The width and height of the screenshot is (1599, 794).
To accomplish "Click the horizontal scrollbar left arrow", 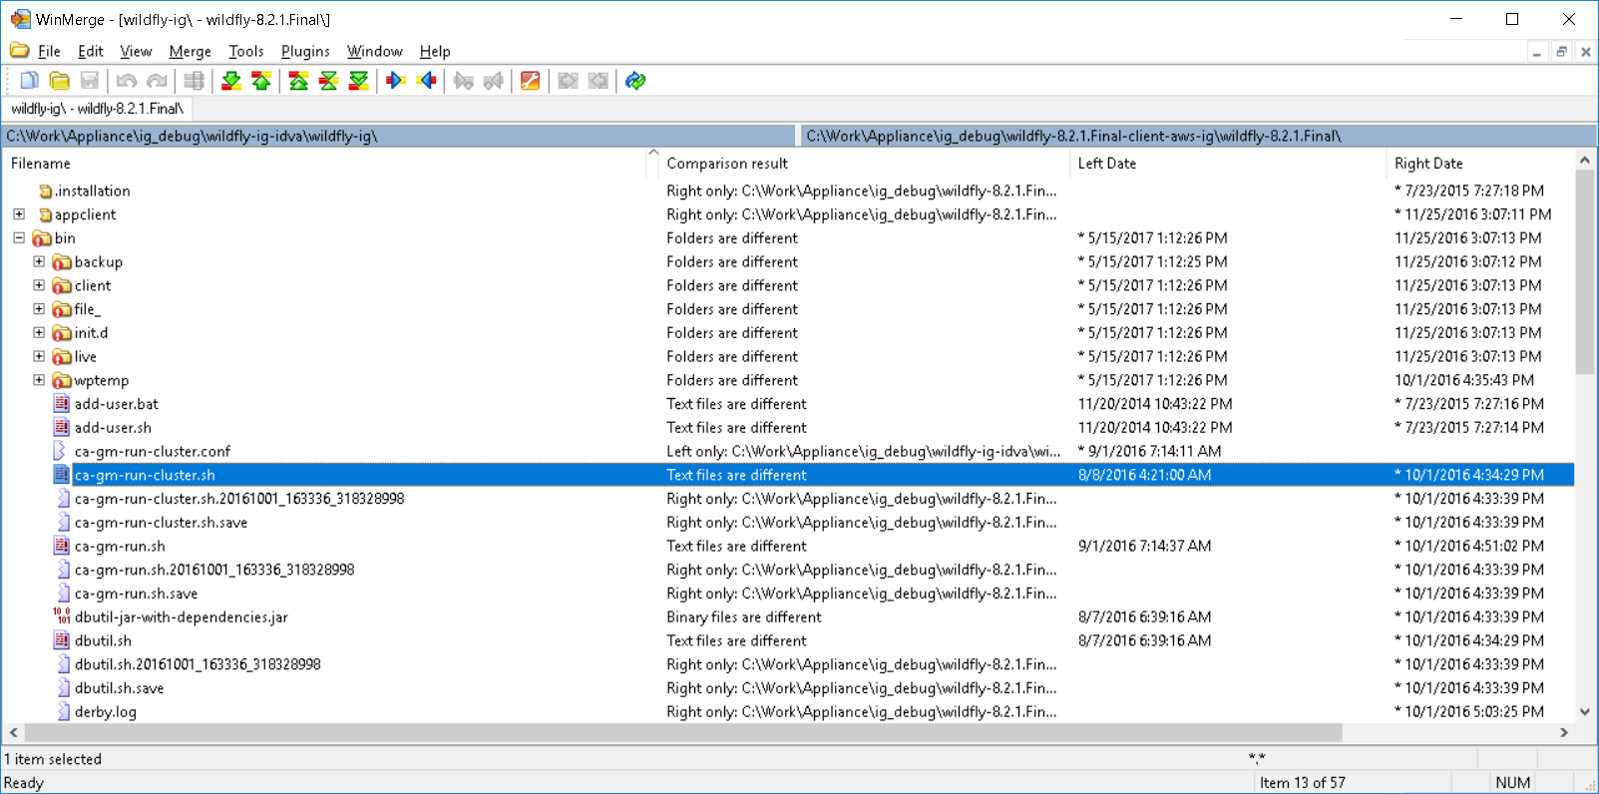I will [13, 733].
